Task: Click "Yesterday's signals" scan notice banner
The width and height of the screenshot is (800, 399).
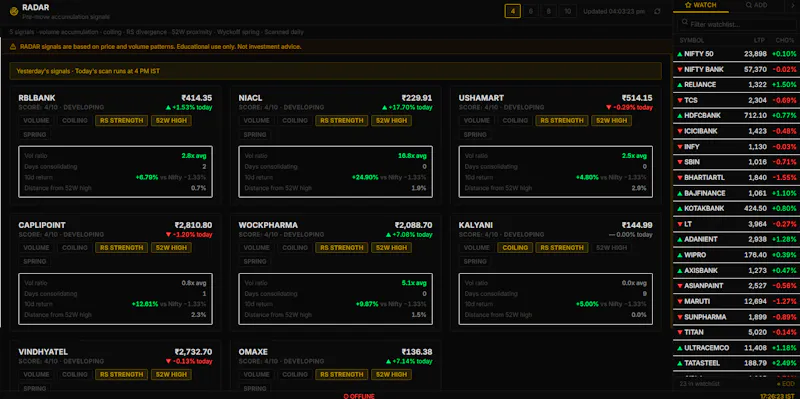Action: click(335, 71)
